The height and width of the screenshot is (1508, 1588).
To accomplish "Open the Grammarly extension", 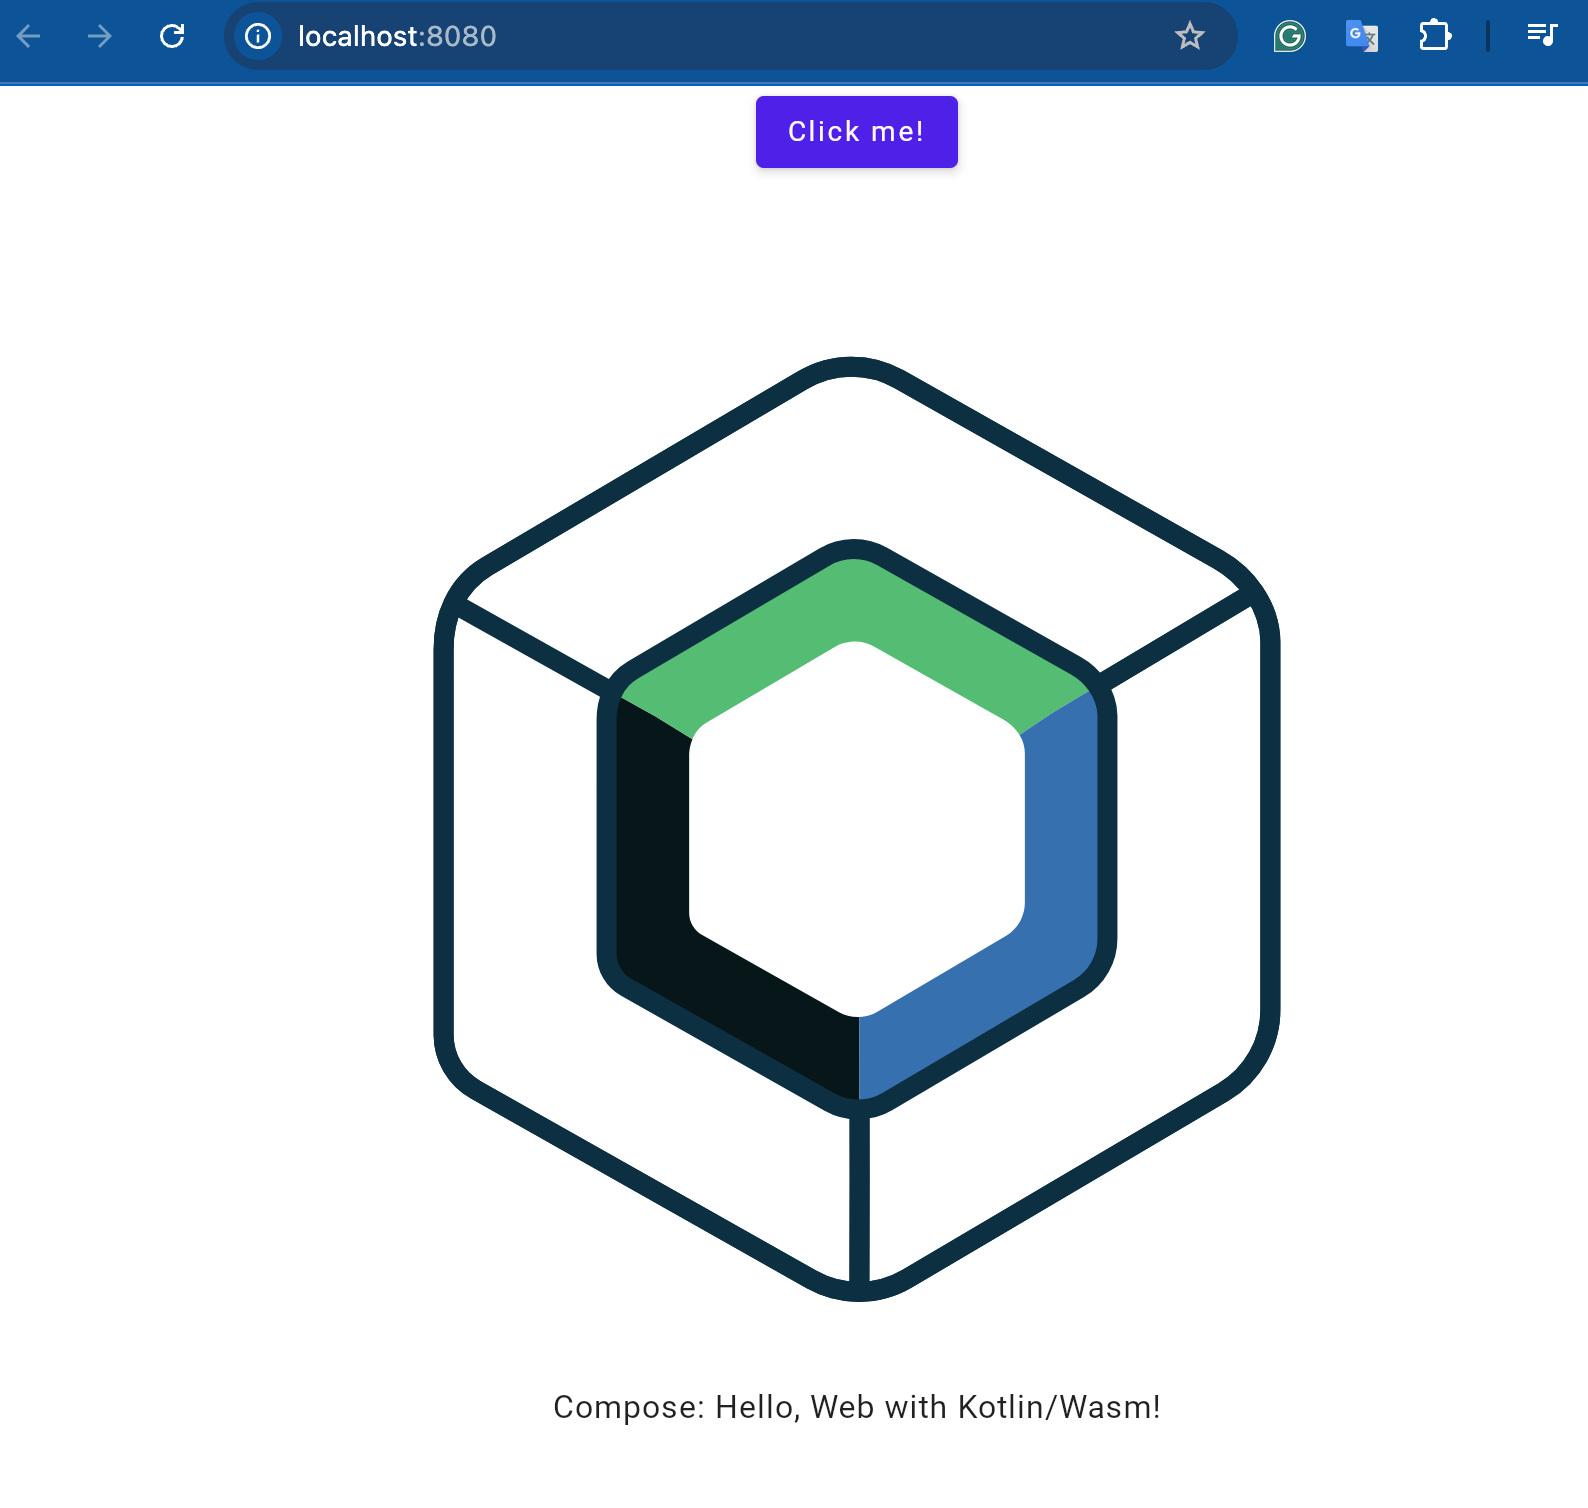I will click(x=1289, y=36).
